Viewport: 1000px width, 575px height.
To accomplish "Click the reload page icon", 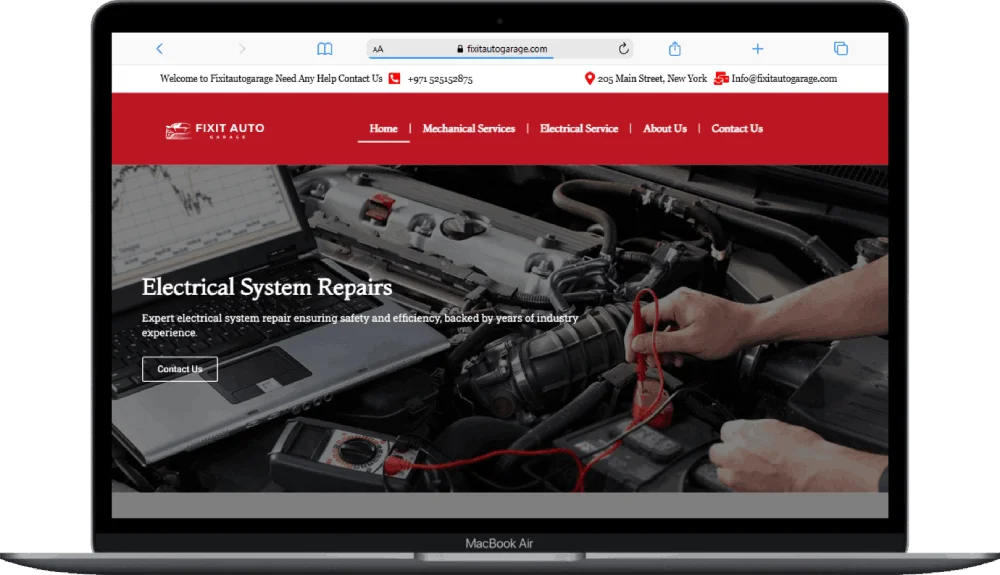I will (623, 49).
